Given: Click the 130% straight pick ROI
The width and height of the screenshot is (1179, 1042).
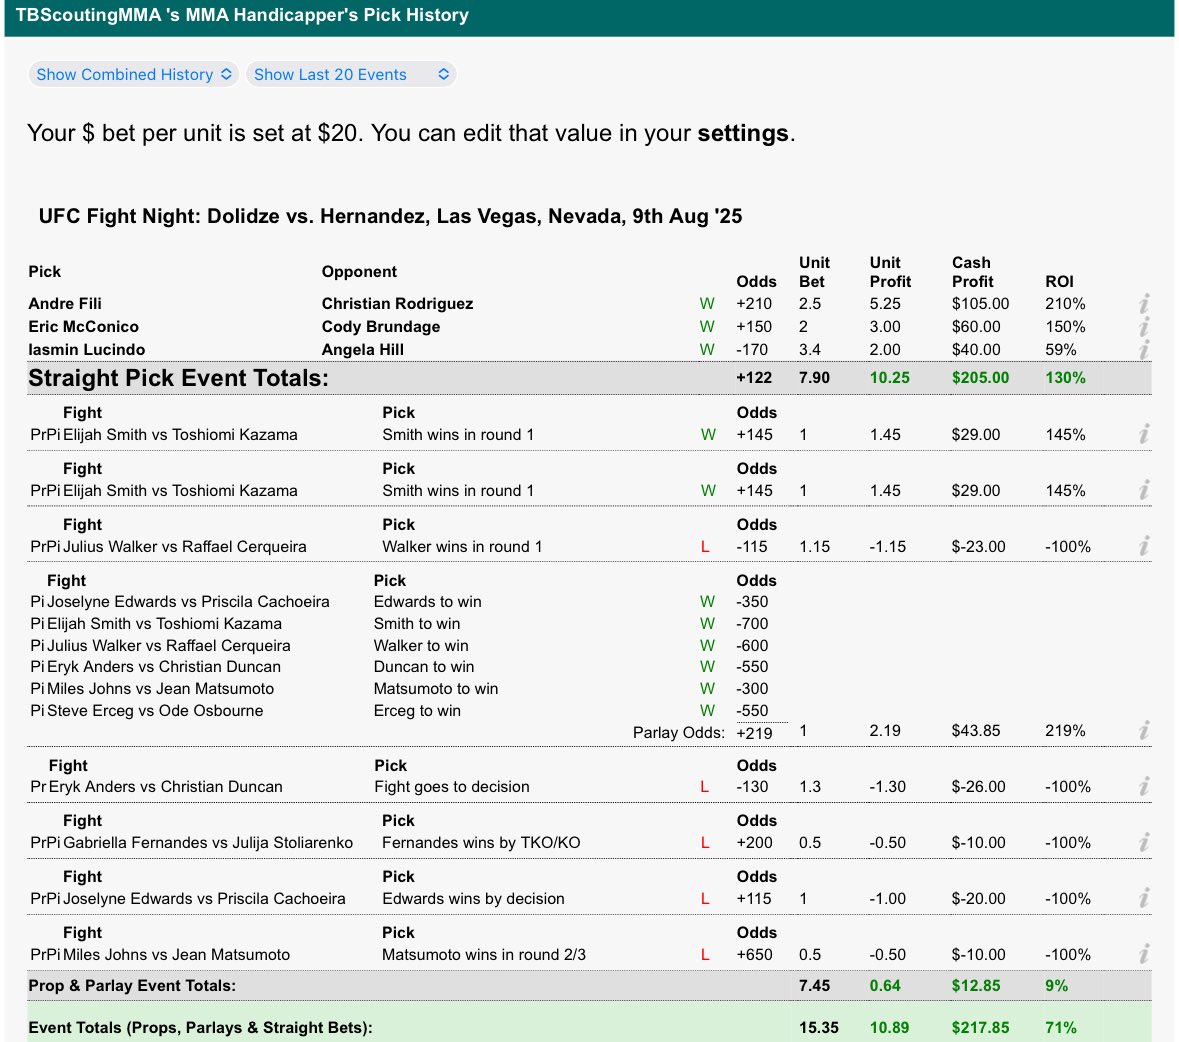Looking at the screenshot, I should [1065, 378].
